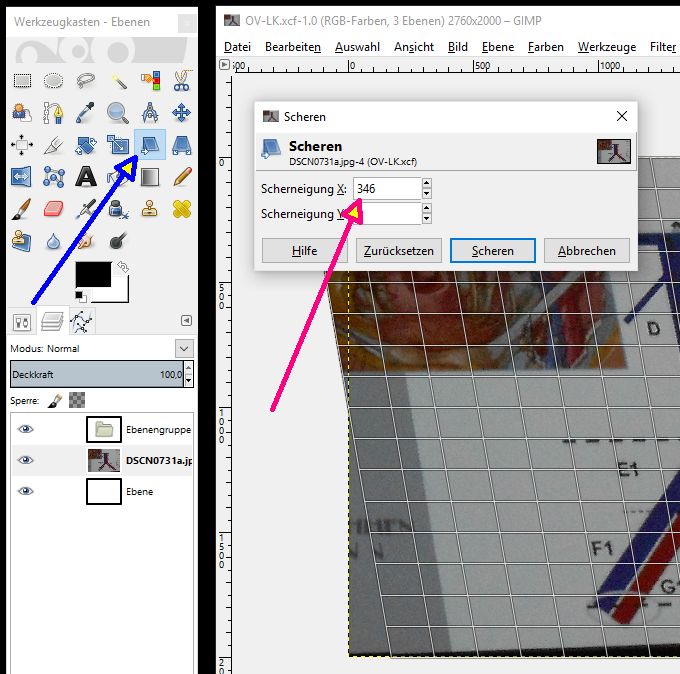
Task: Toggle the lock pixels brush icon
Action: (x=56, y=400)
